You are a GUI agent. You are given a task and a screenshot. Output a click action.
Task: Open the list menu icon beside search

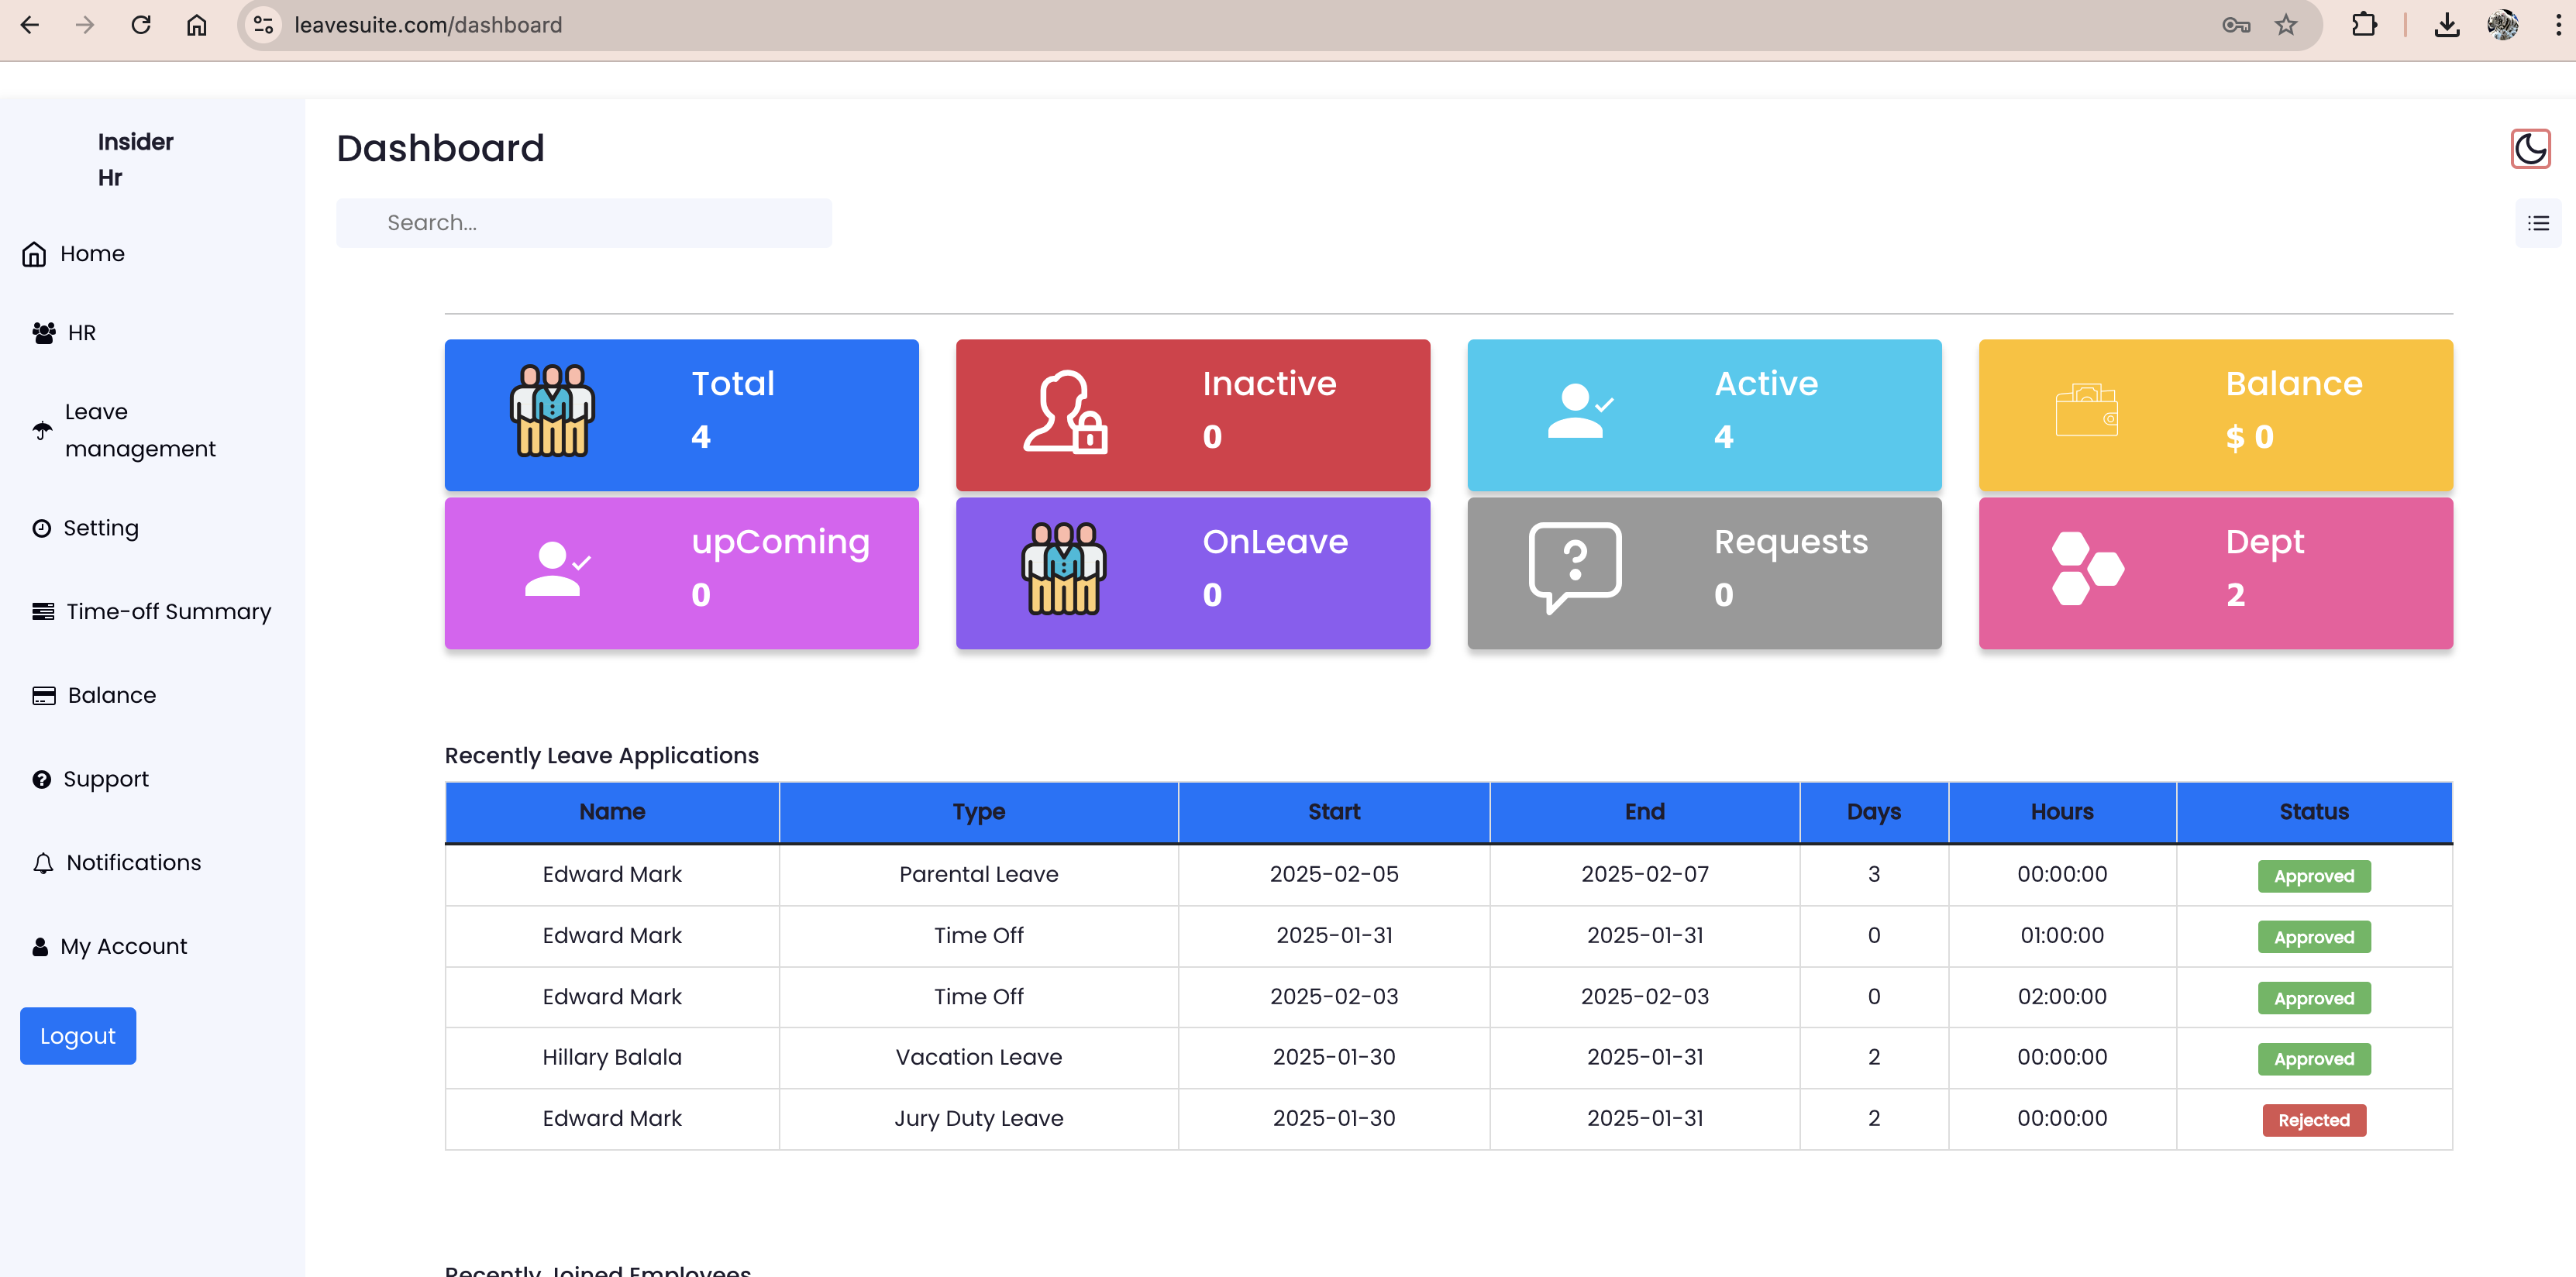tap(2538, 223)
